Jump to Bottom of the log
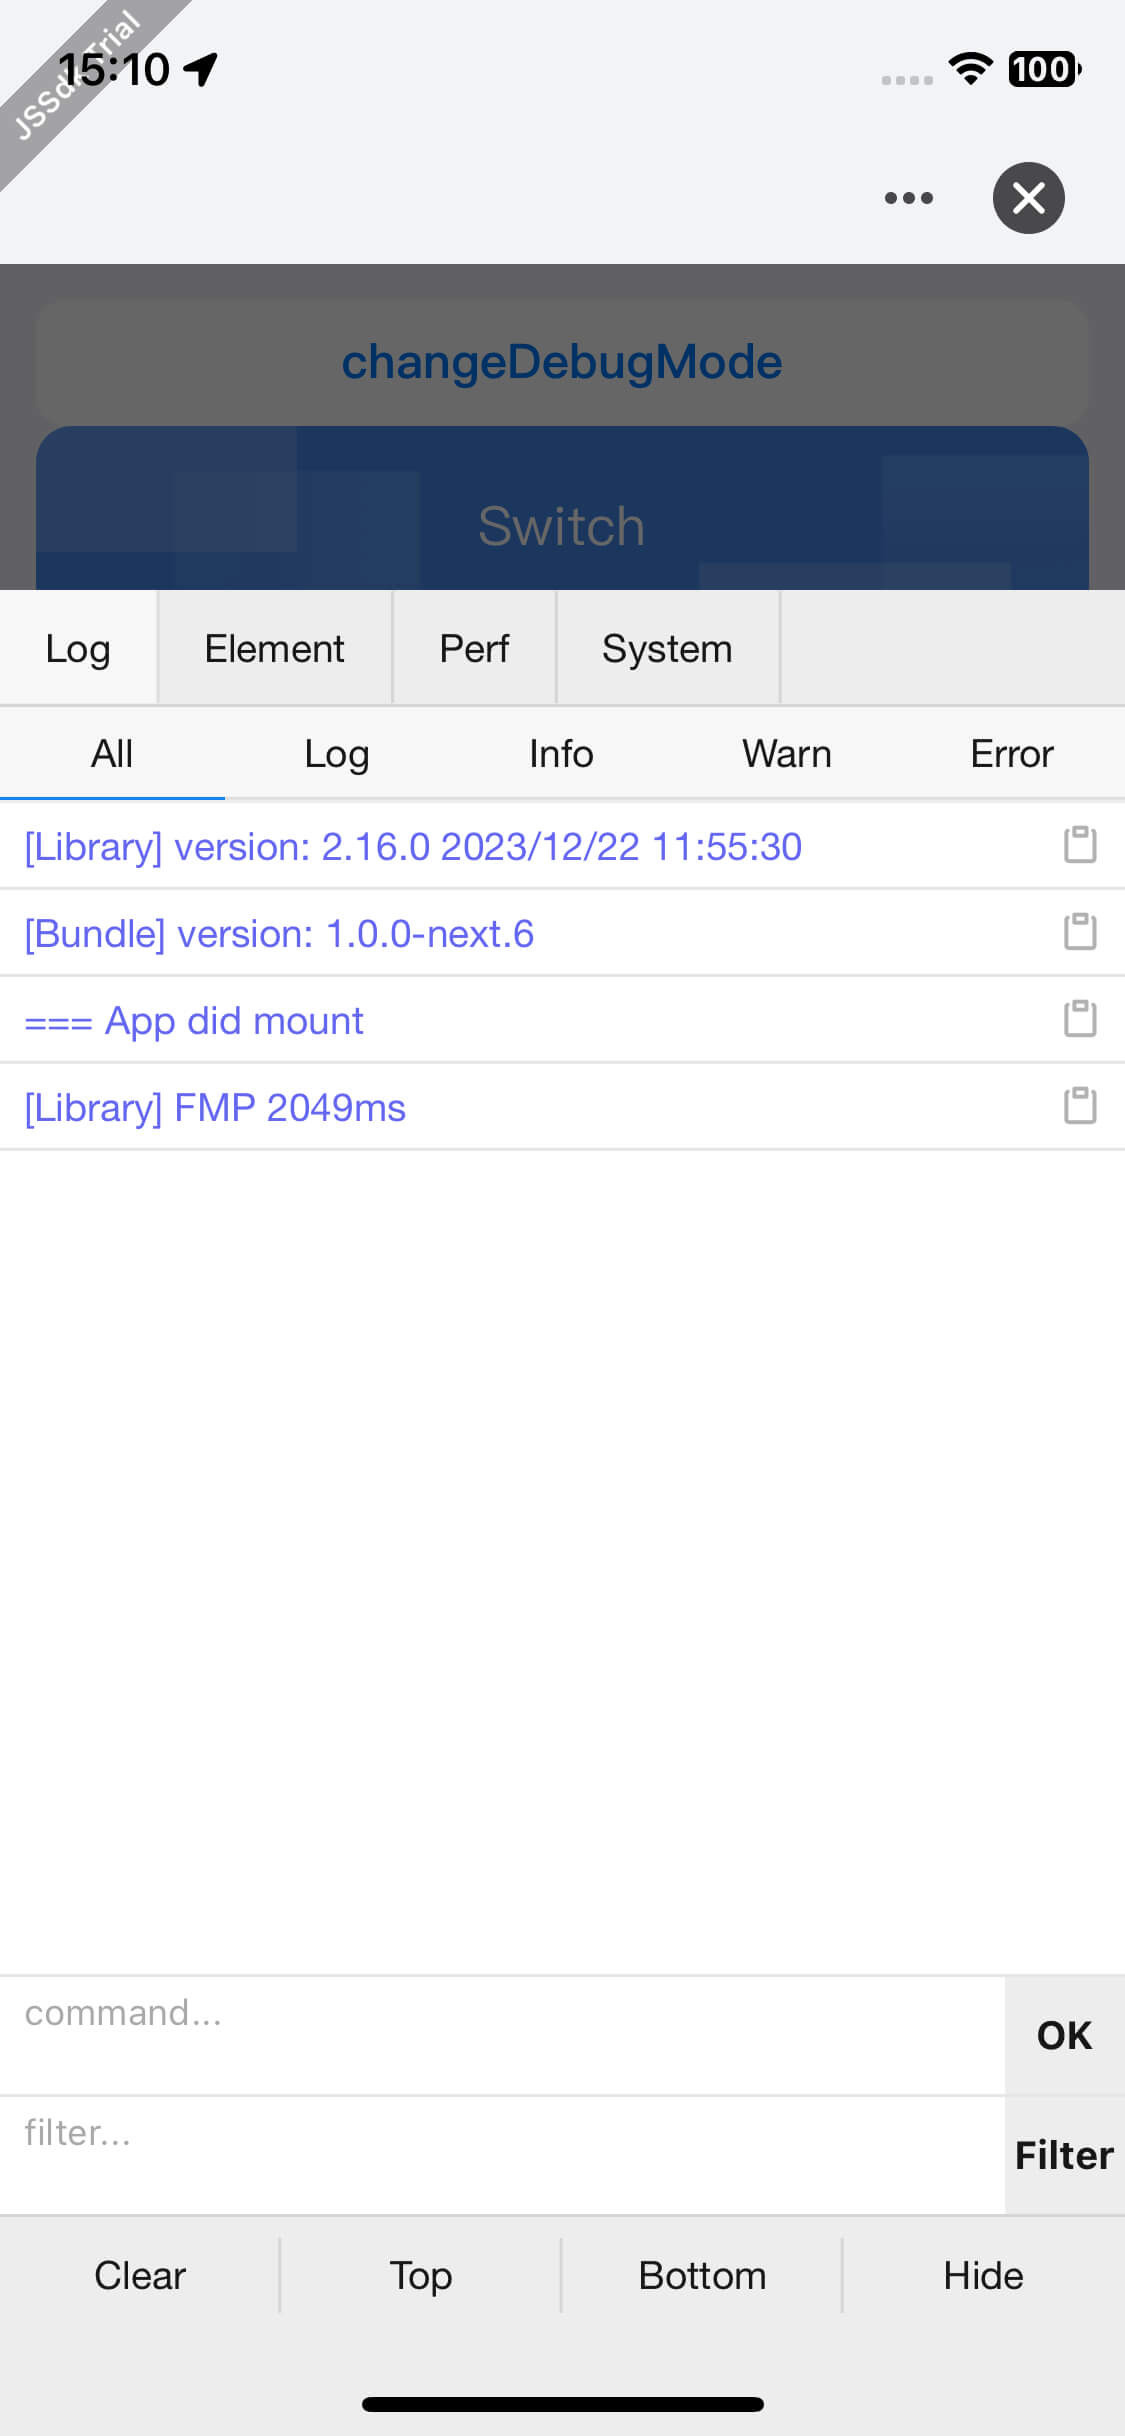Image resolution: width=1125 pixels, height=2436 pixels. tap(702, 2275)
